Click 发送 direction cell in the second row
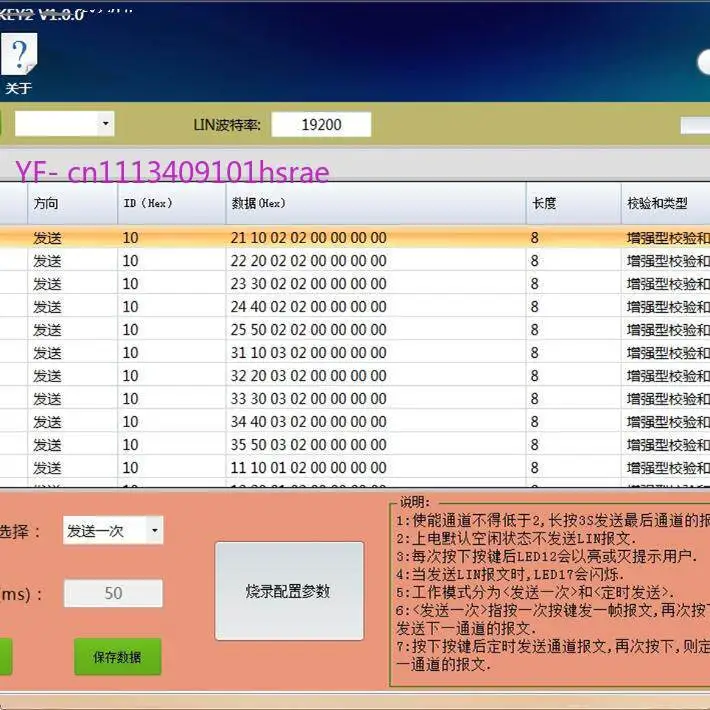Screen dimensions: 710x710 point(72,261)
